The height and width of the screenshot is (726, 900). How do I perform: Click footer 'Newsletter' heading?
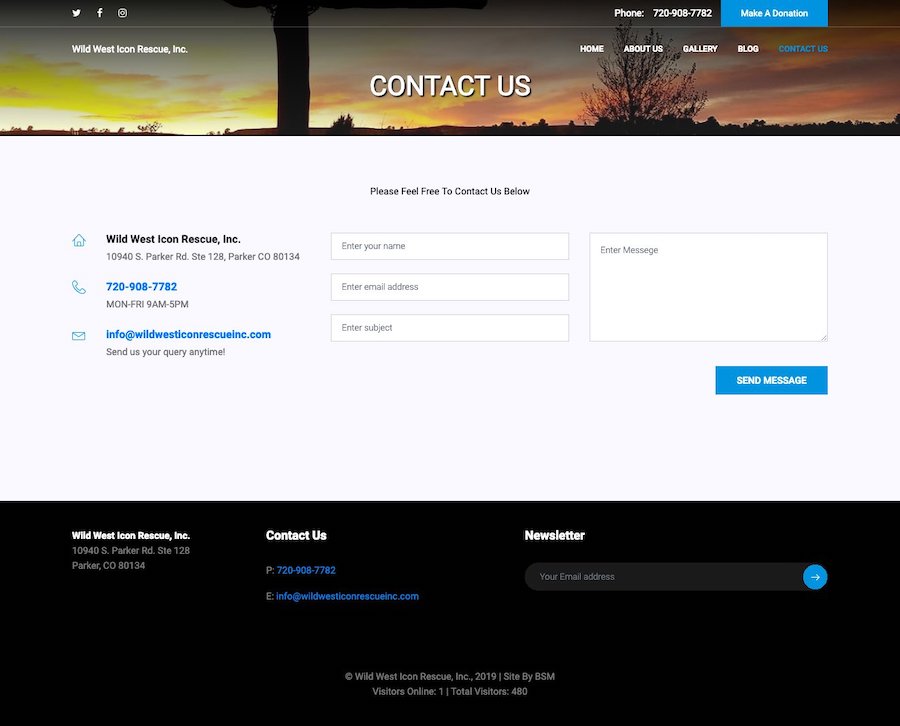pyautogui.click(x=554, y=535)
